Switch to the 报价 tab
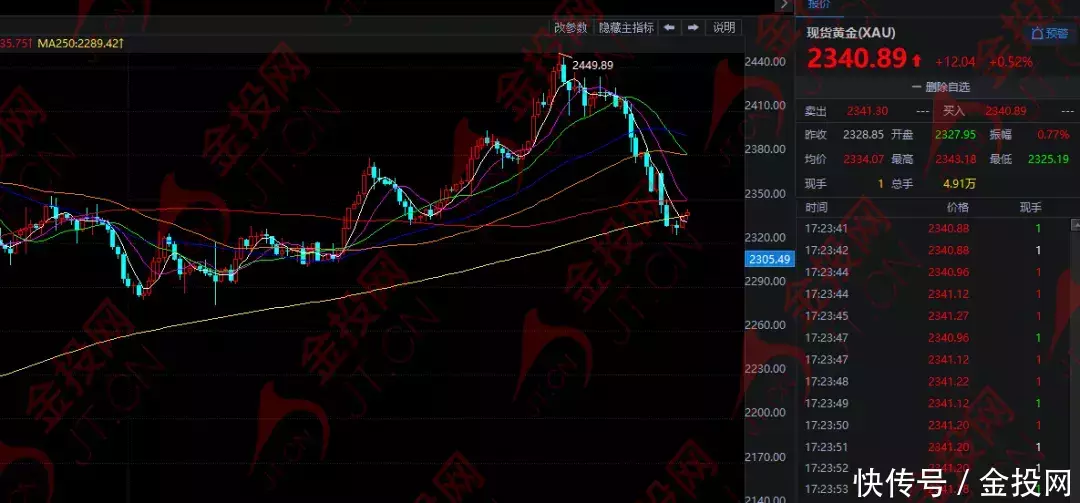 [819, 5]
